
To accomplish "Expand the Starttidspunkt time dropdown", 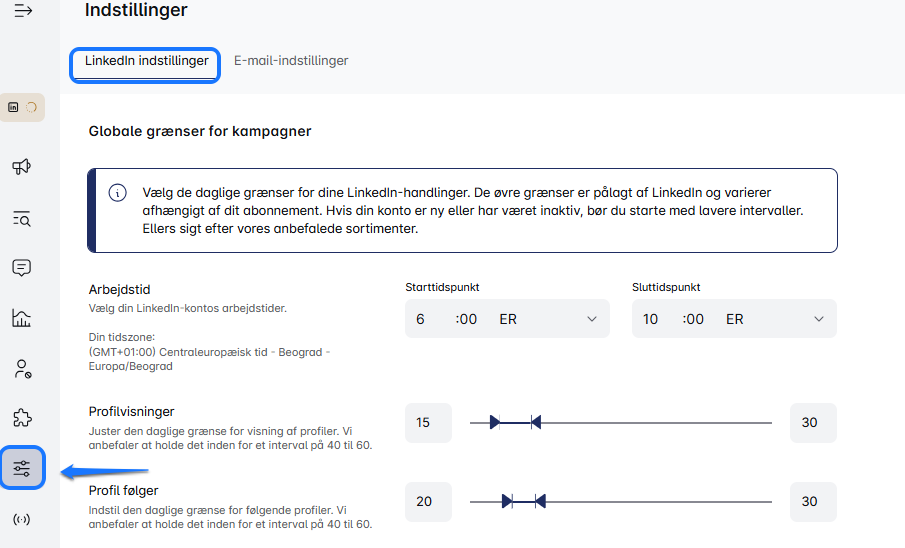I will 592,319.
